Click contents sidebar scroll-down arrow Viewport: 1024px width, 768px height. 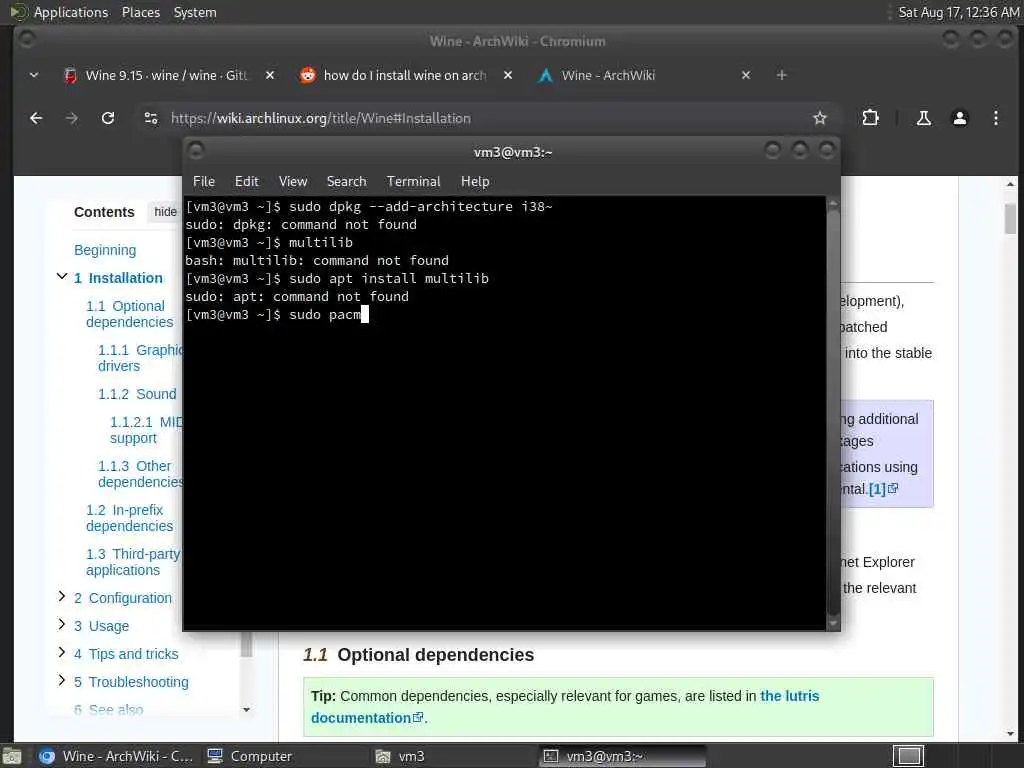pos(246,709)
